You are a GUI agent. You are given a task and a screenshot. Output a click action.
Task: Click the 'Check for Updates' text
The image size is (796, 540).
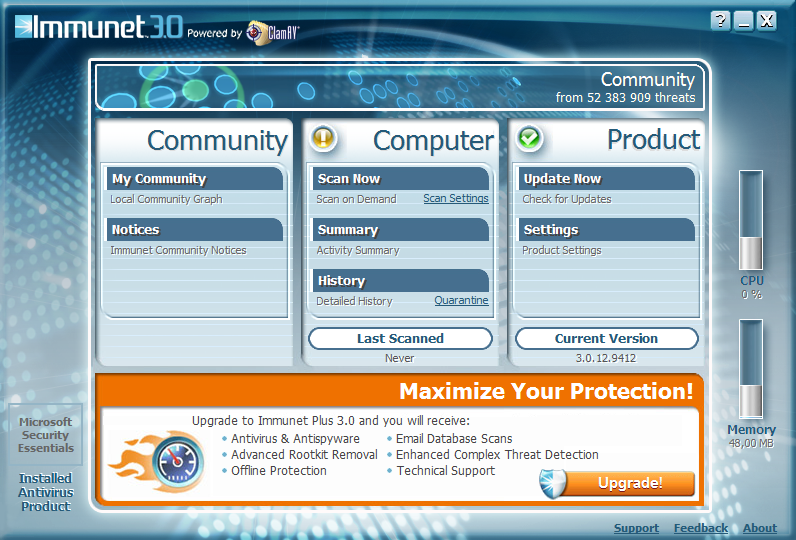[x=567, y=199]
